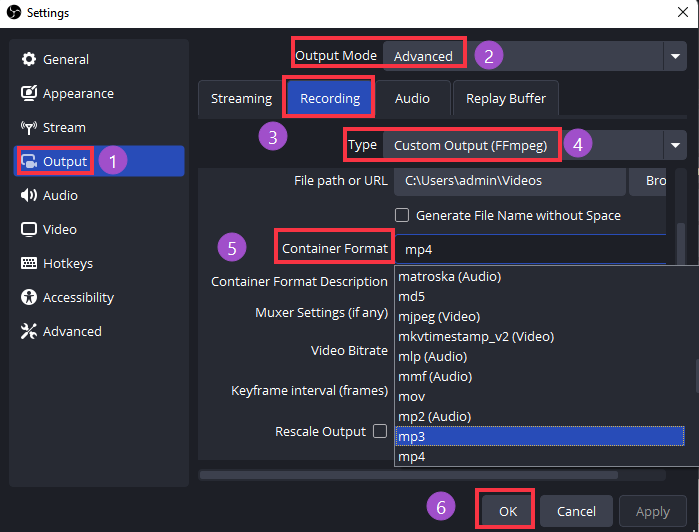Toggle the Rescale Output checkbox
Image resolution: width=699 pixels, height=532 pixels.
pos(380,431)
